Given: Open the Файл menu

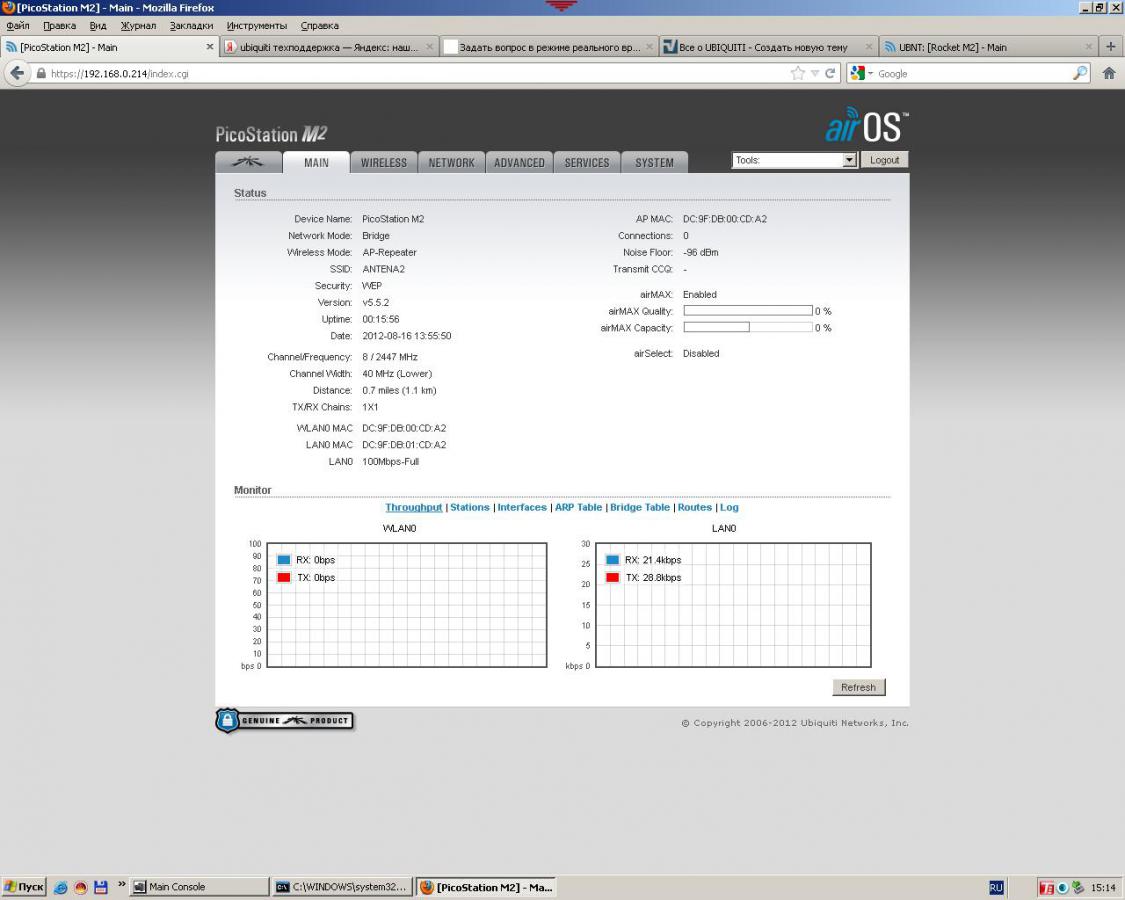Looking at the screenshot, I should coord(18,26).
